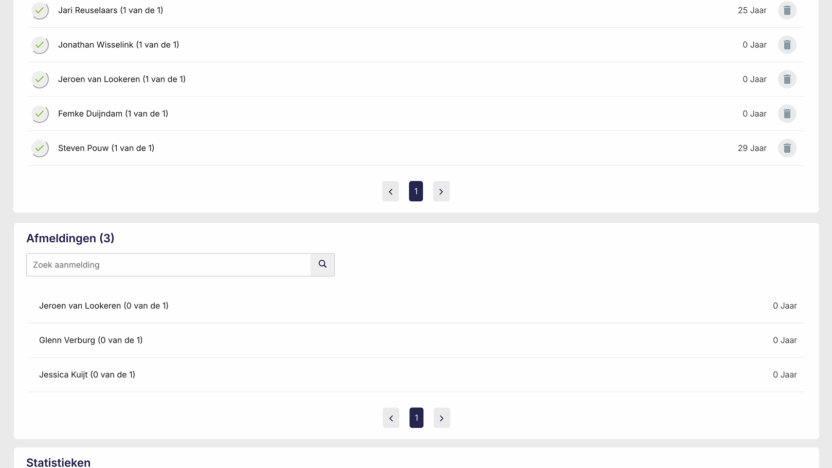Select page 1 in Afmeldingen pagination
The width and height of the screenshot is (832, 468).
tap(416, 418)
